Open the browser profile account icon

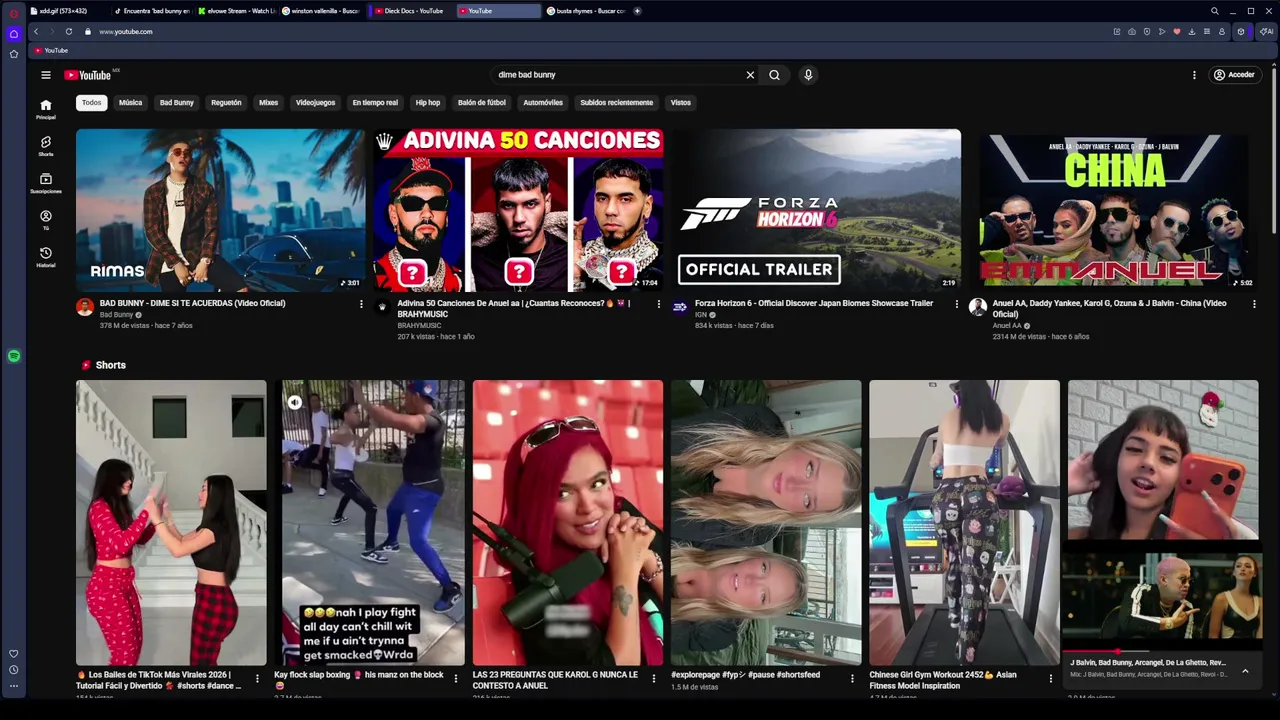coord(1221,32)
